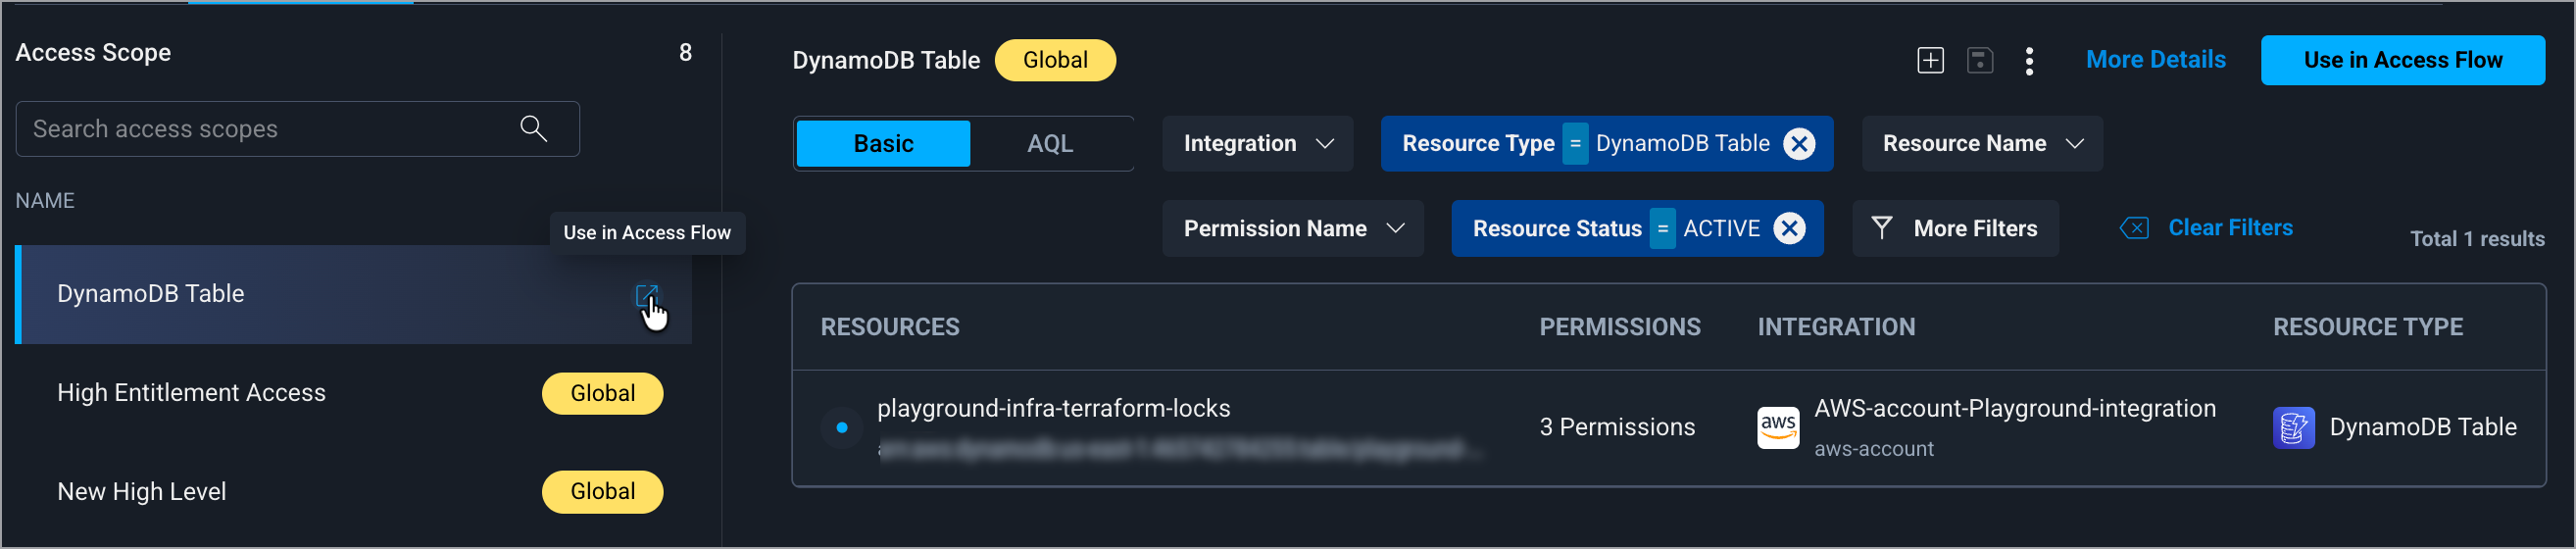Viewport: 2576px width, 549px height.
Task: Open the Permission Name dropdown
Action: [x=1292, y=229]
